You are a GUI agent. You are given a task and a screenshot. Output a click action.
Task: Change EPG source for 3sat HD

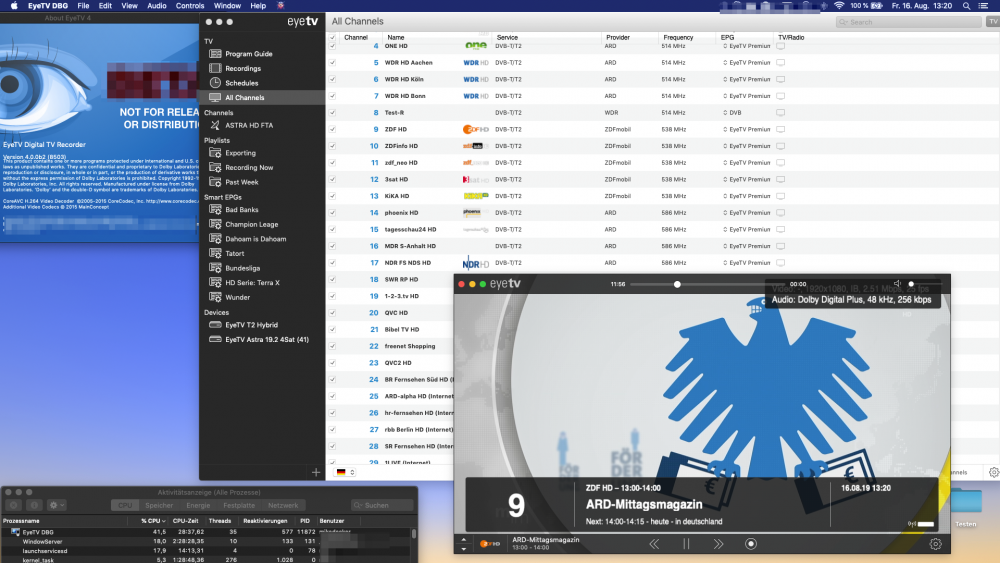pyautogui.click(x=746, y=180)
